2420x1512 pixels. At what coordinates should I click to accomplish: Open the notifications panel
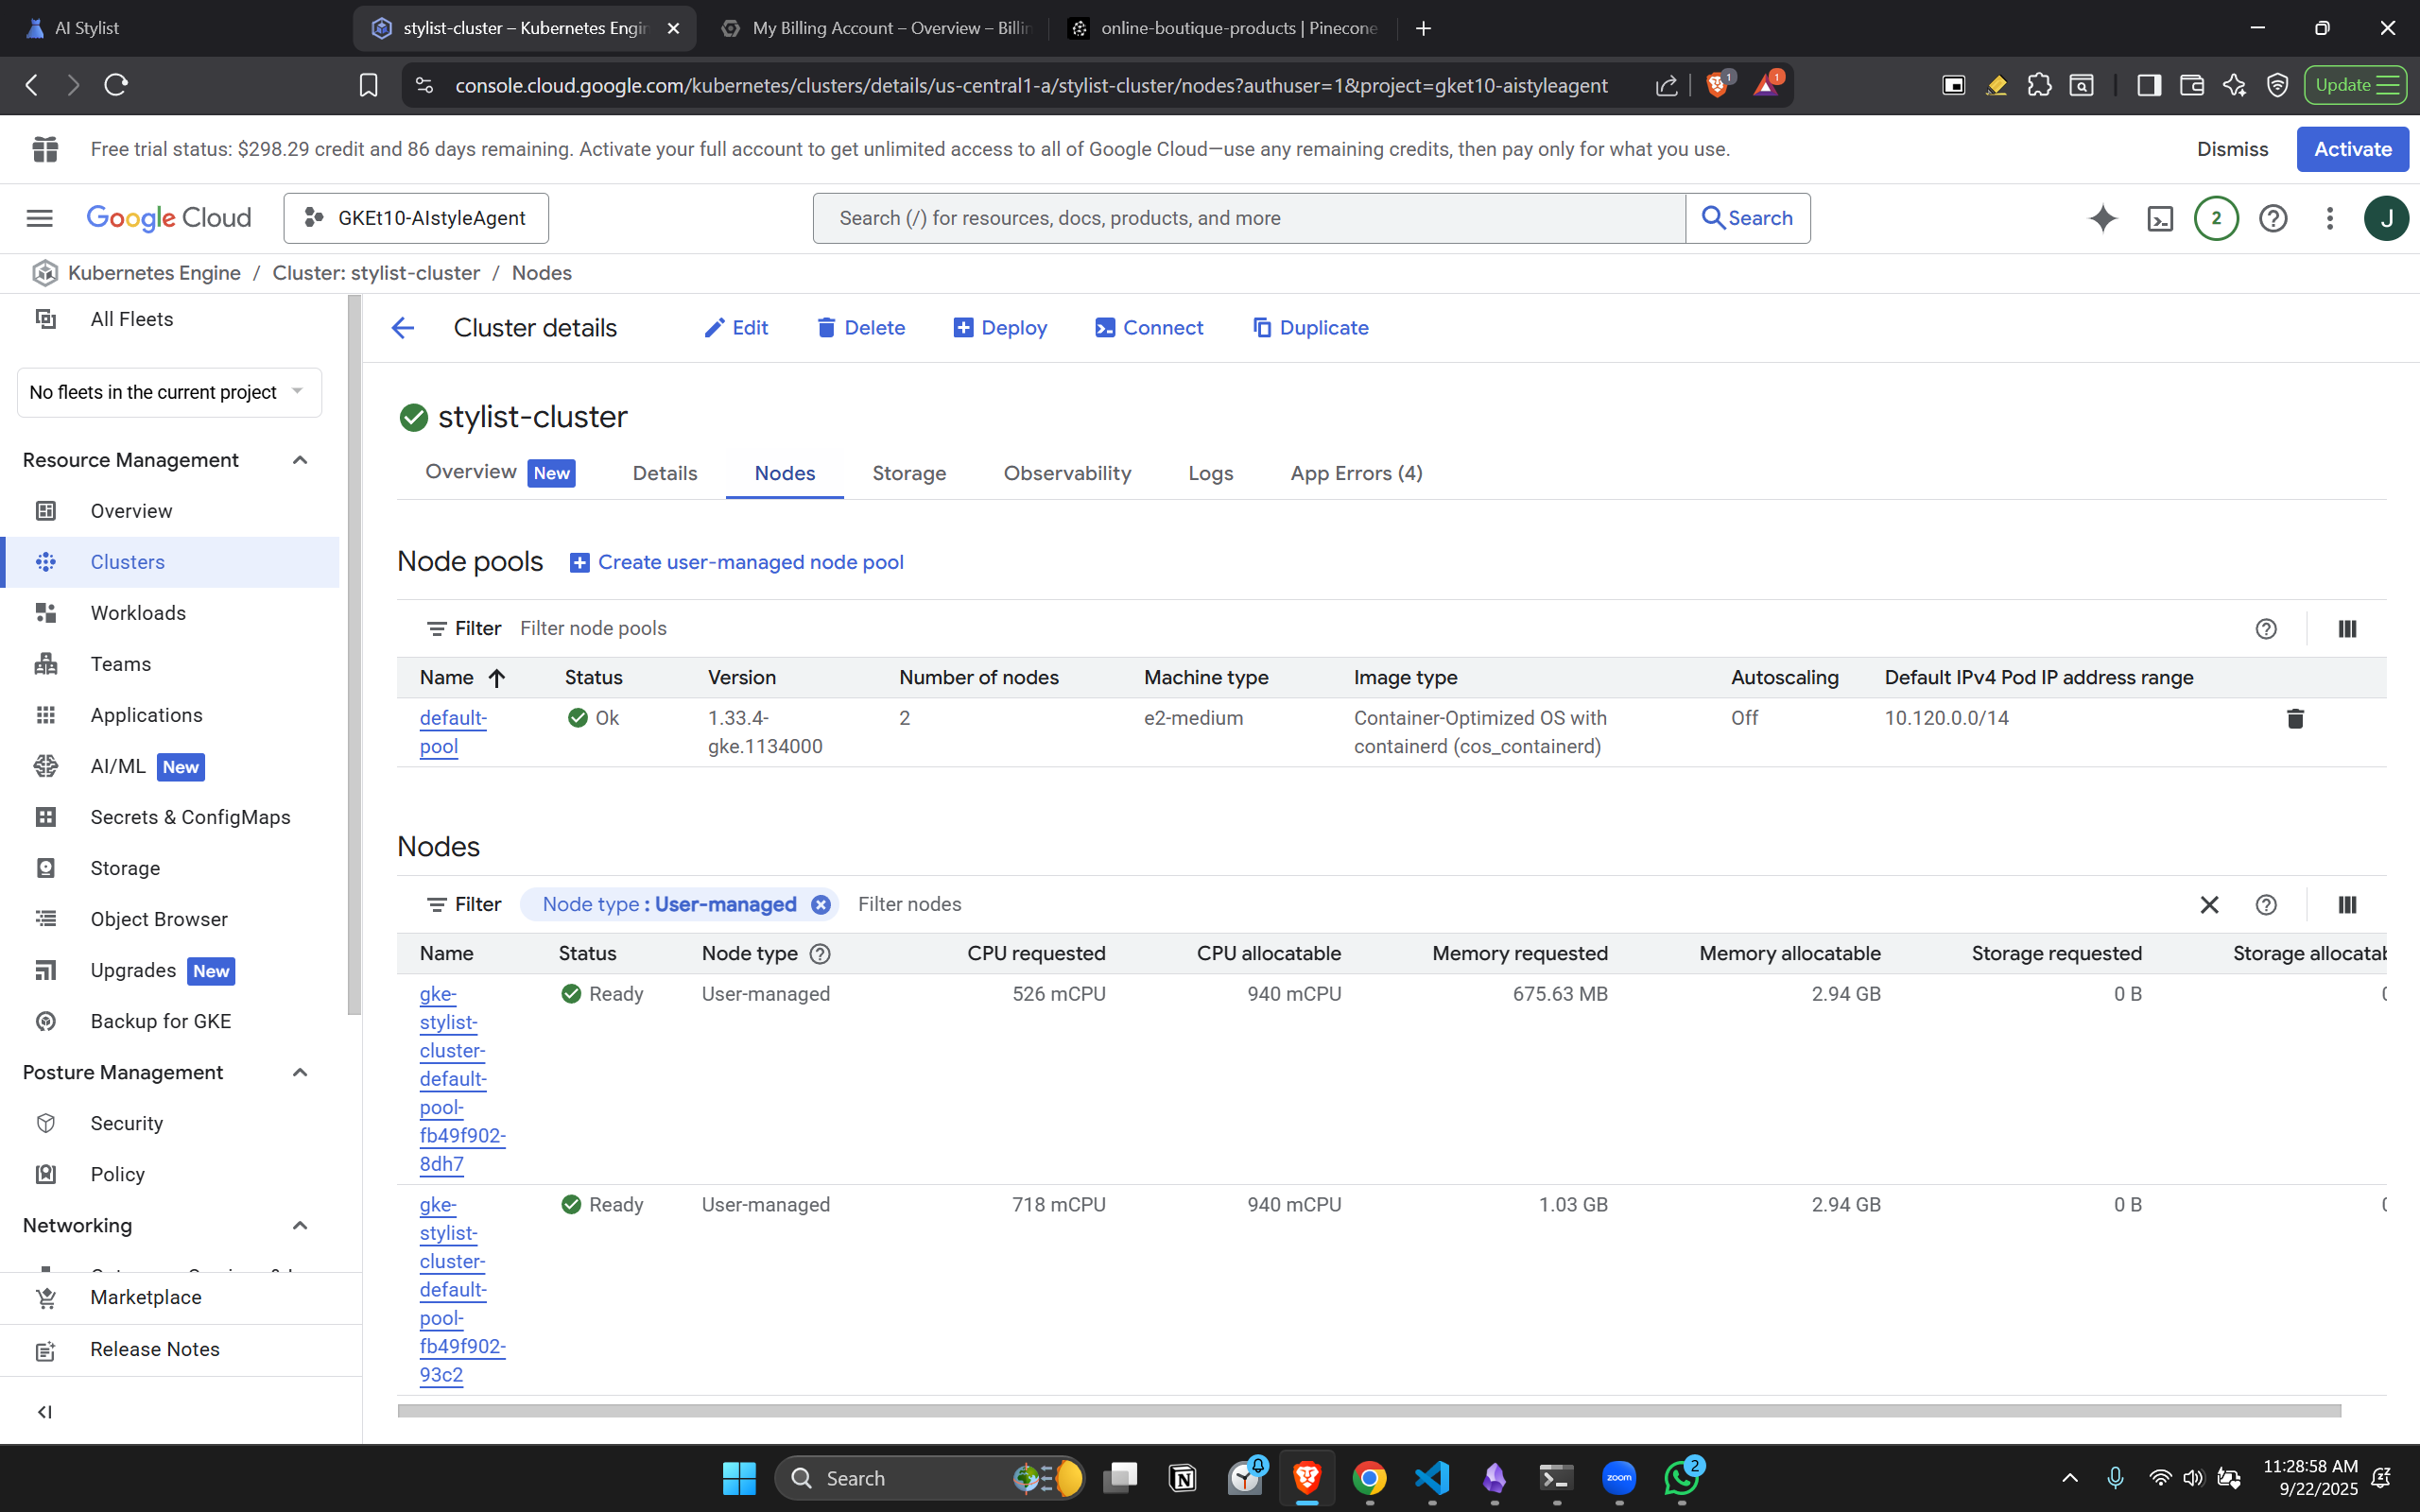(2215, 218)
